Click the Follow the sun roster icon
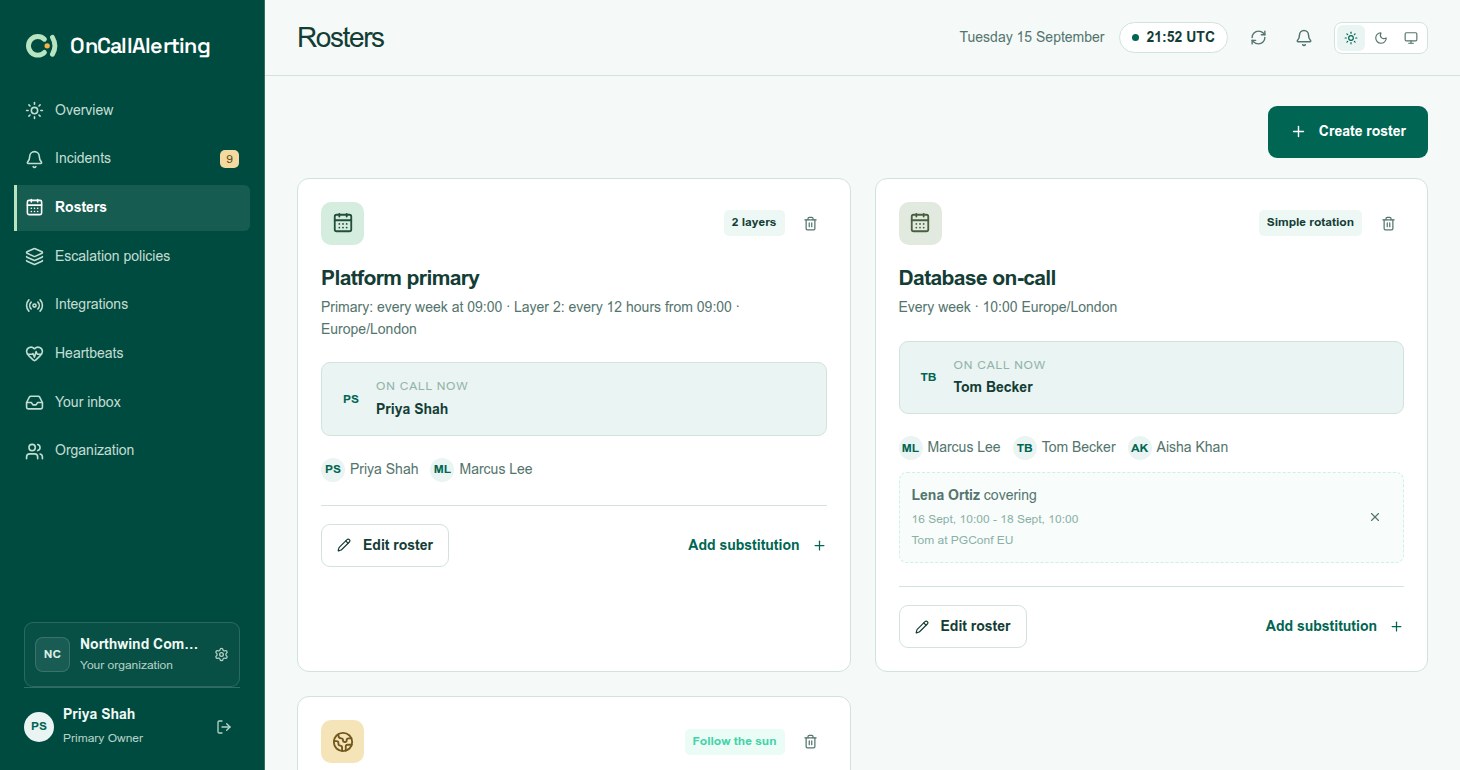Viewport: 1460px width, 770px height. (342, 741)
